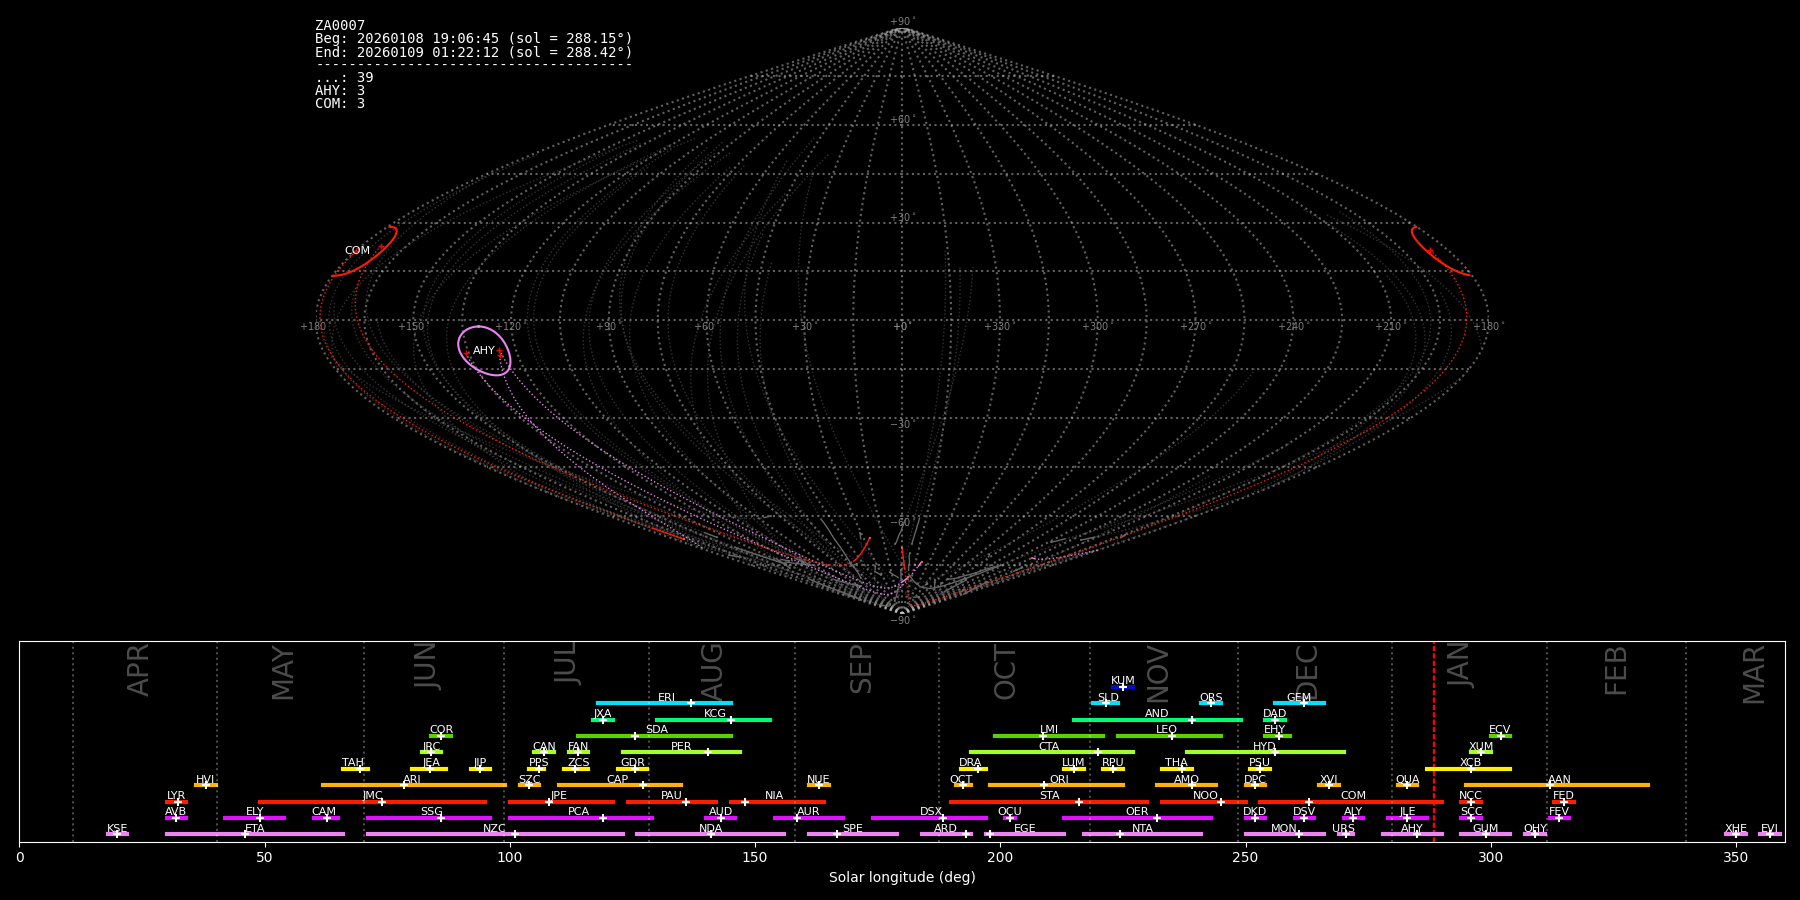
Task: Select the peak cross on the LEO bar
Action: (1172, 736)
